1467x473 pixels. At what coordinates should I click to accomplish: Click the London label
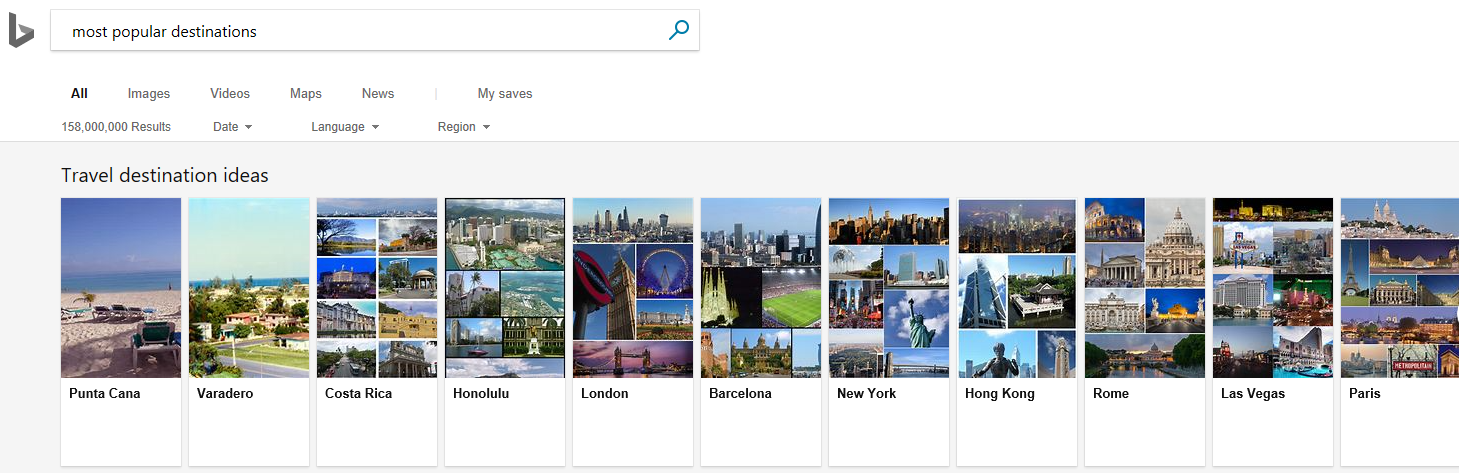click(605, 394)
